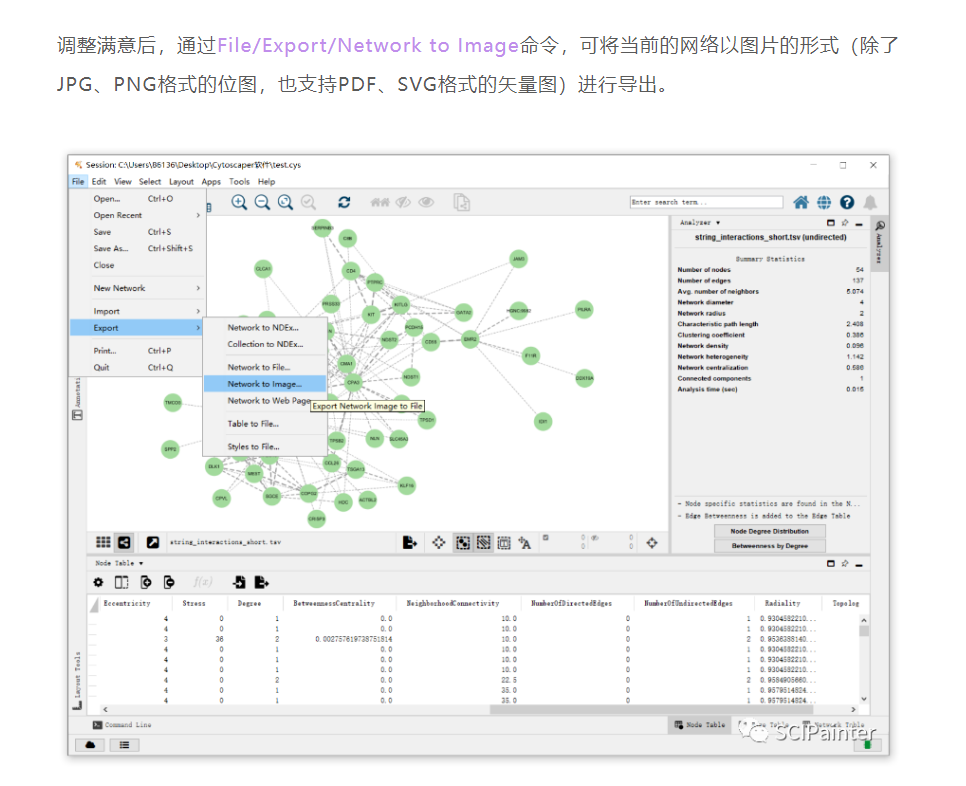
Task: Click the fit content zoom icon
Action: (x=285, y=202)
